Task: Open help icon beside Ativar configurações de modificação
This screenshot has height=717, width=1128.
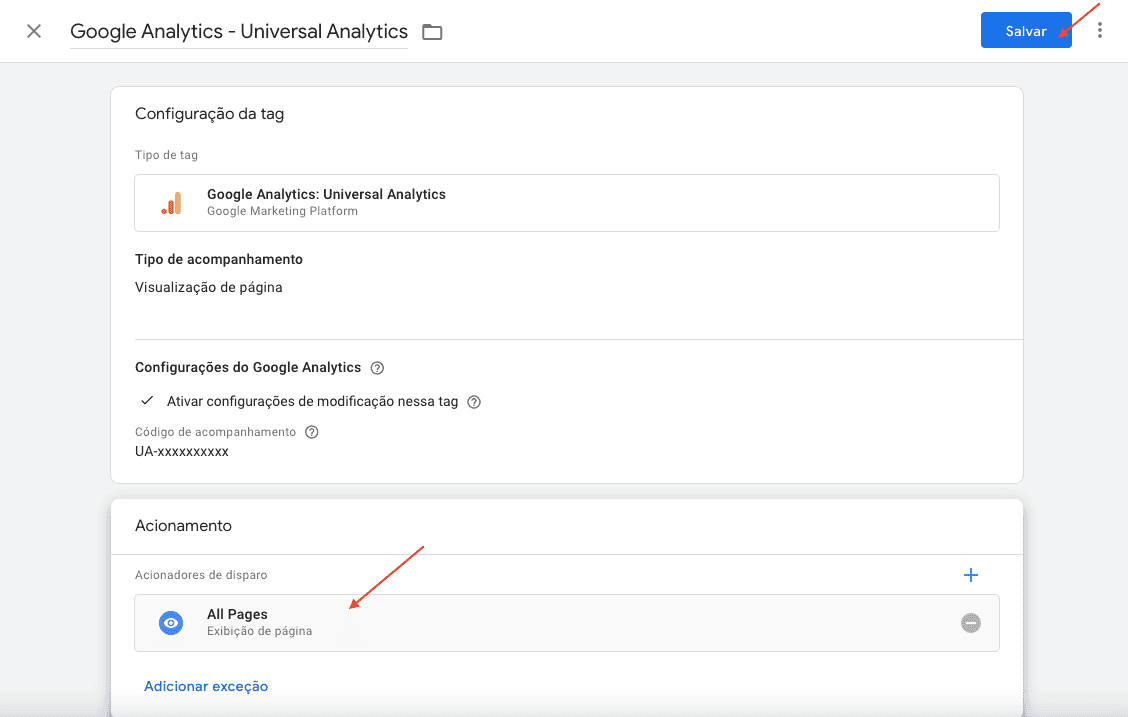Action: [x=473, y=402]
